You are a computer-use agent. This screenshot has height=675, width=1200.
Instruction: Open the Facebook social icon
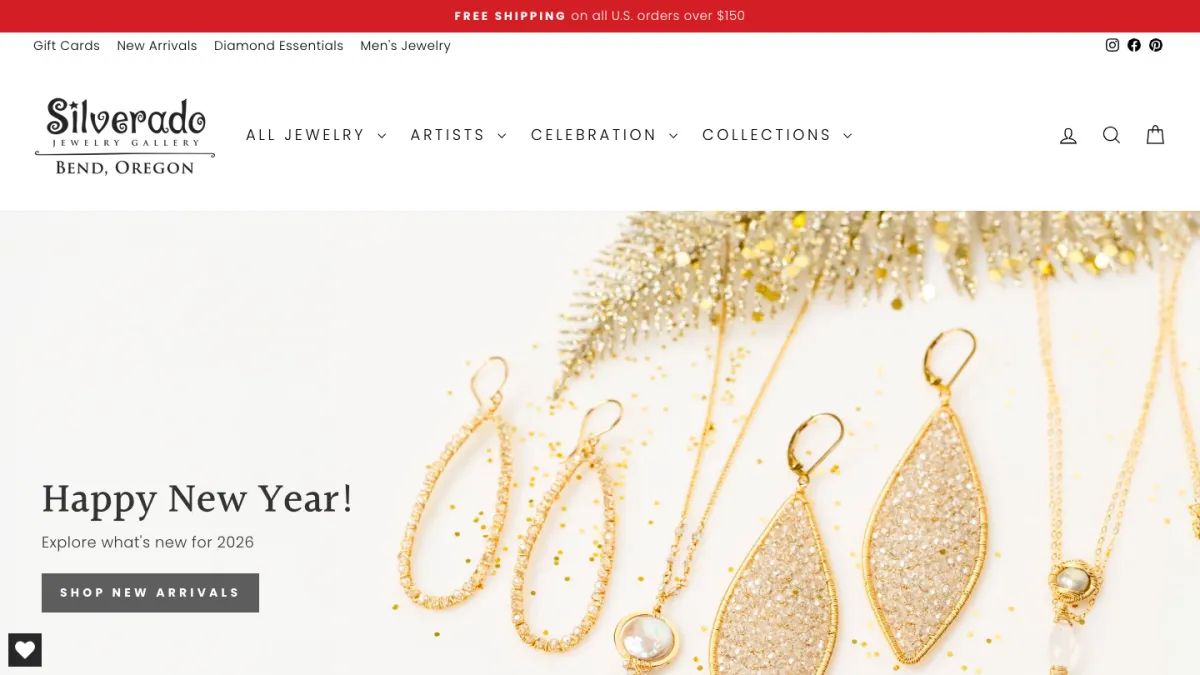1134,45
